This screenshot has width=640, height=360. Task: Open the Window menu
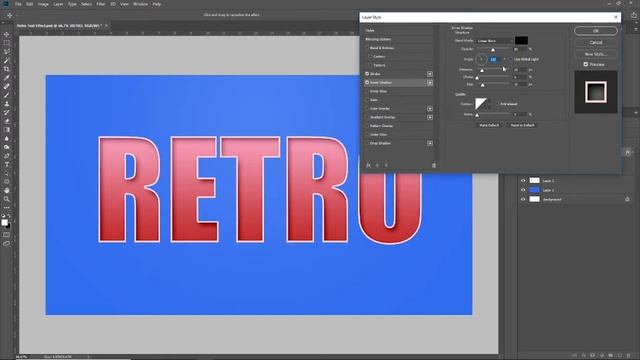tap(140, 4)
